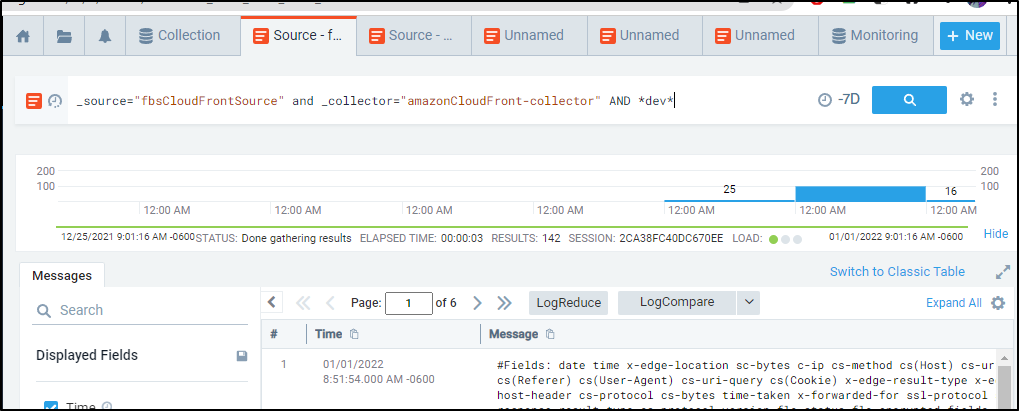Save displayed fields with the disk icon

[241, 356]
